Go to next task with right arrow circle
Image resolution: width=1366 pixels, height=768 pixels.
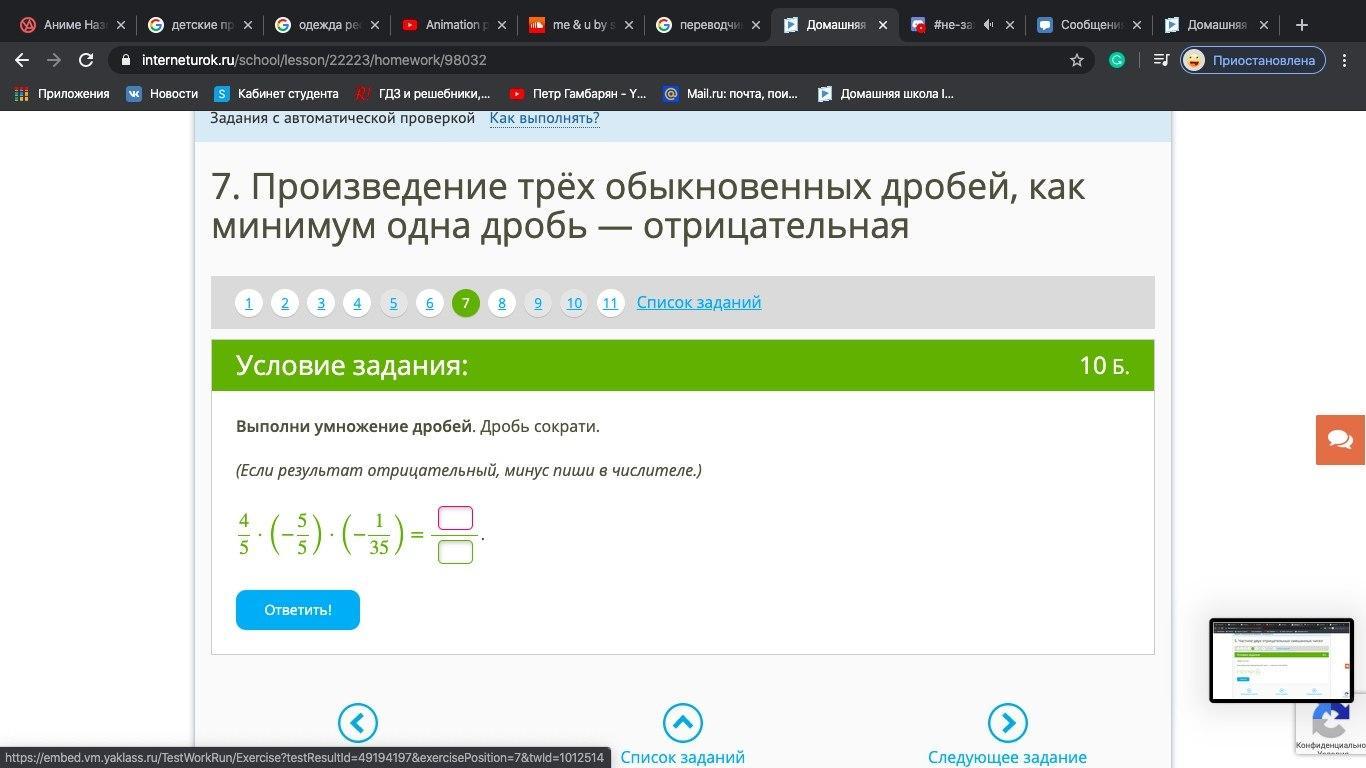tap(1007, 723)
